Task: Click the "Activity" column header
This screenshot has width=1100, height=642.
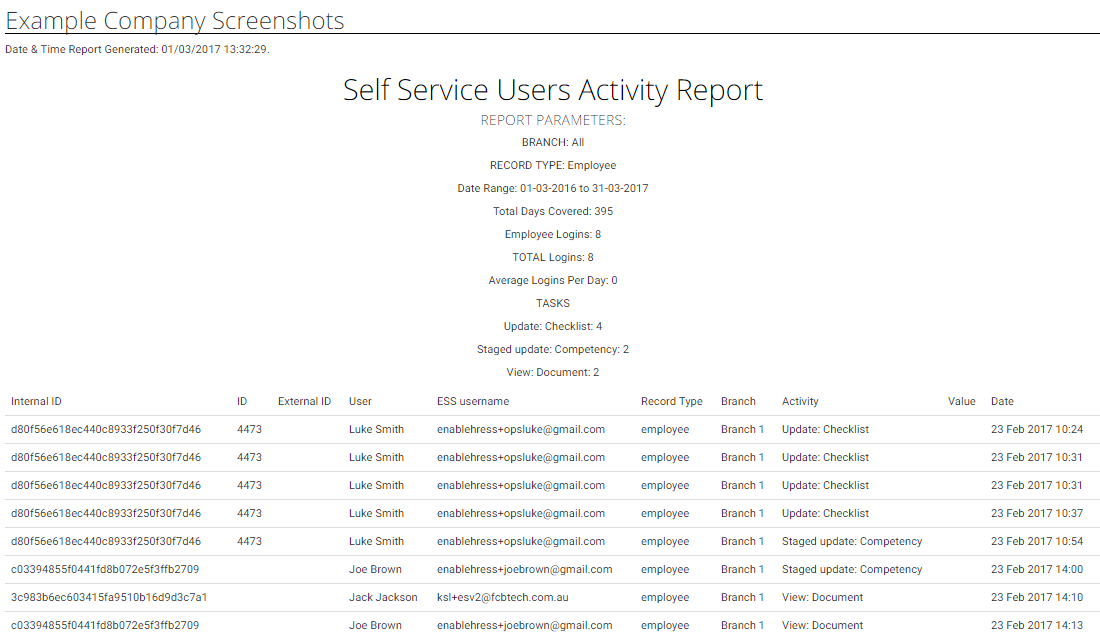Action: pyautogui.click(x=800, y=401)
